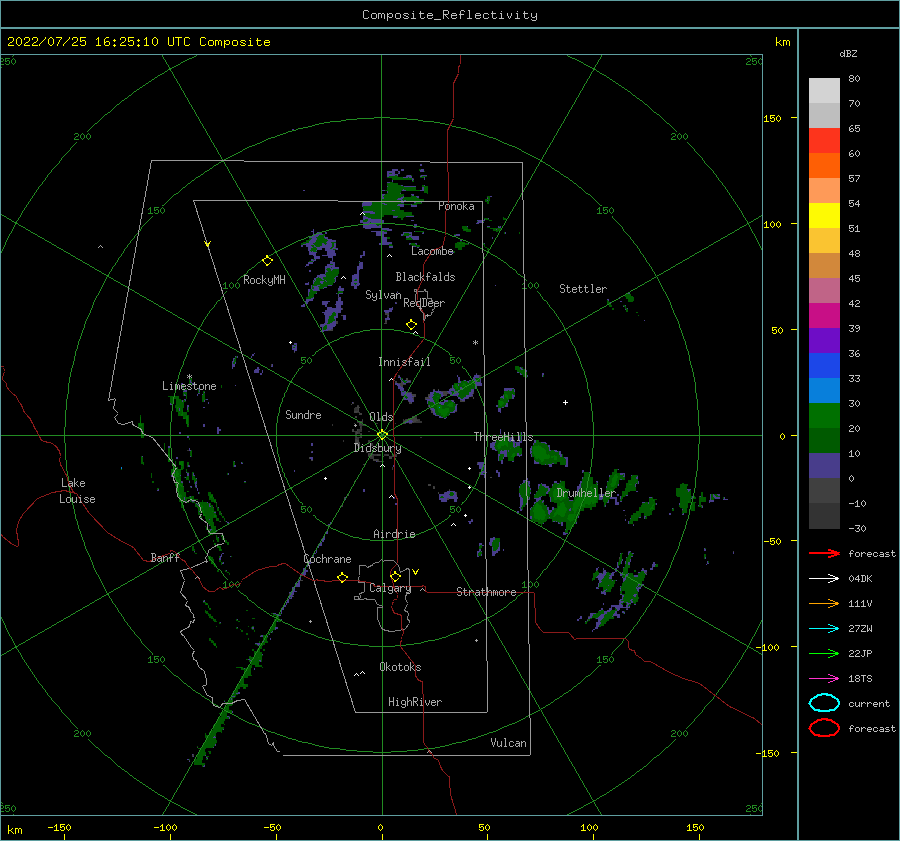This screenshot has width=900, height=841.
Task: Click the Olds city label
Action: tap(381, 417)
